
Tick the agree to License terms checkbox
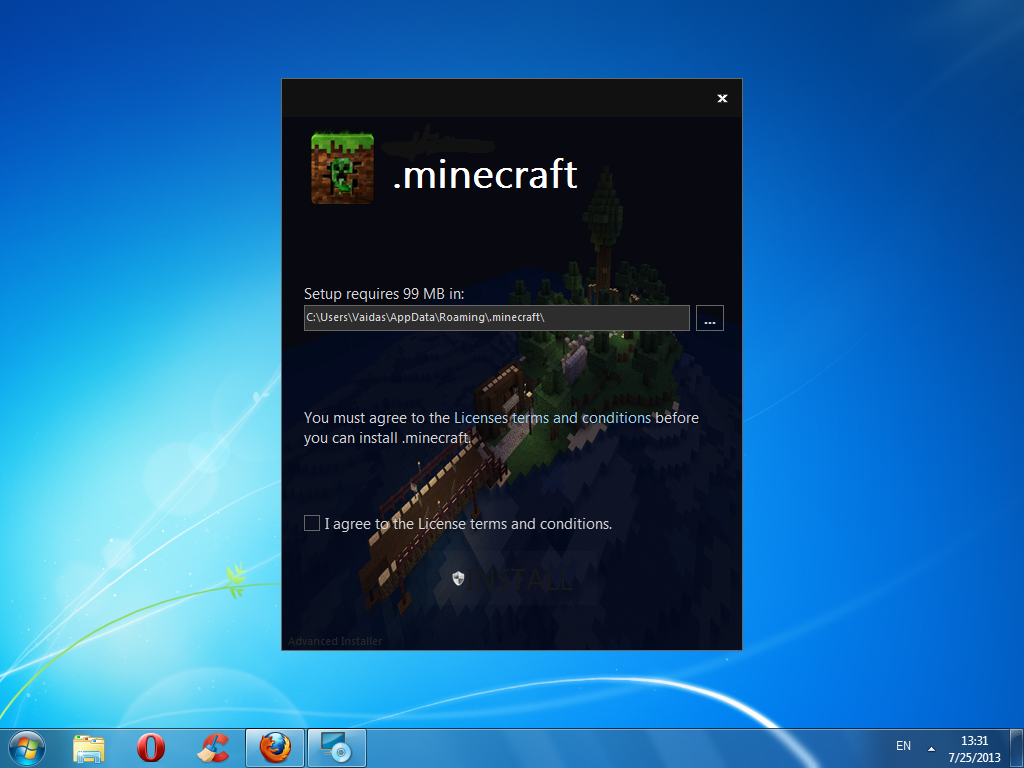(x=312, y=523)
